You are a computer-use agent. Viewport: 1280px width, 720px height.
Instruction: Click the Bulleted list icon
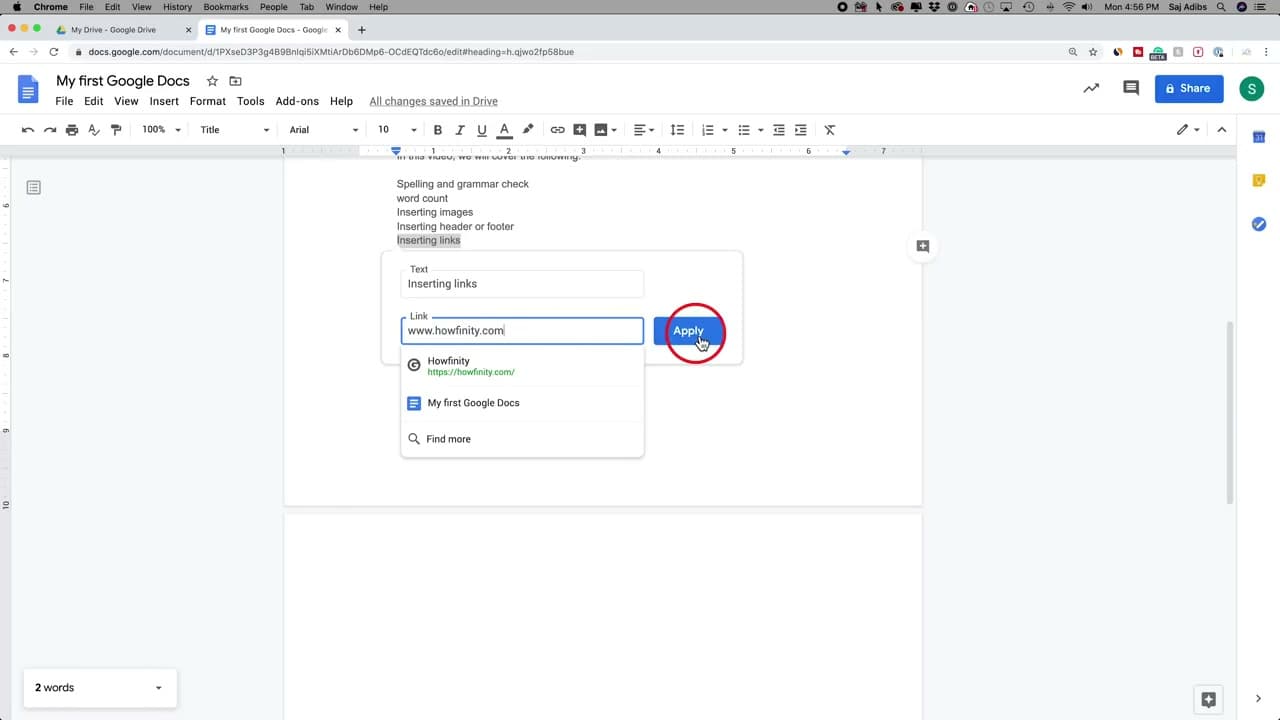(743, 130)
